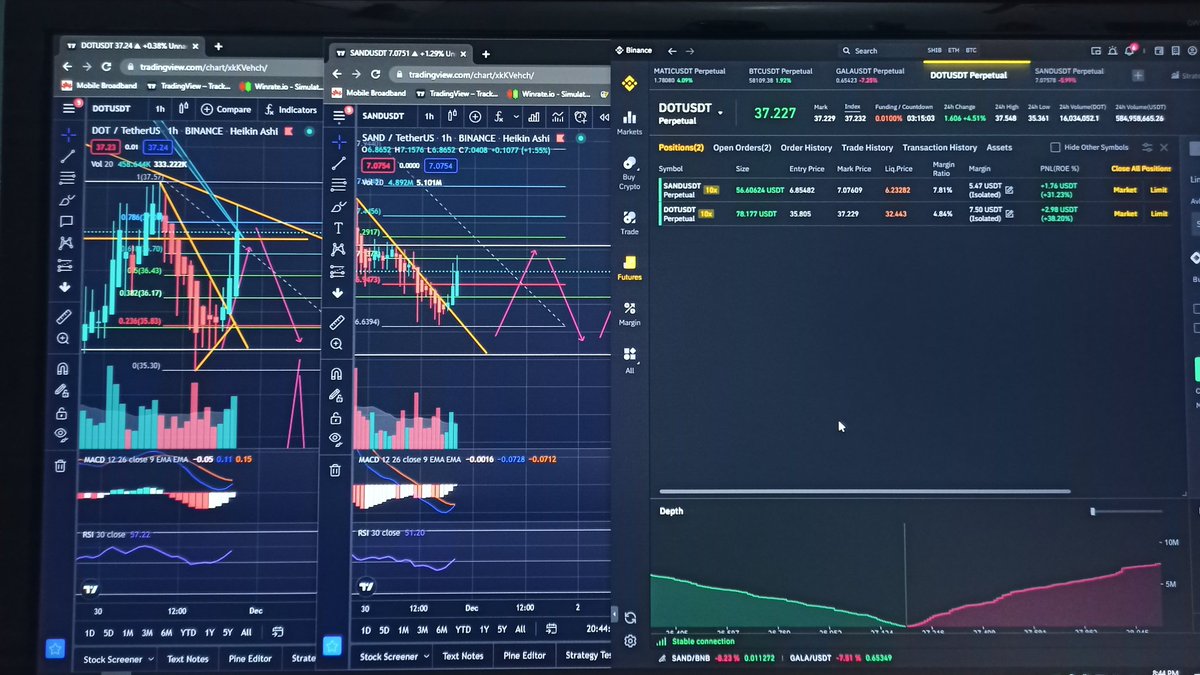Select 1D range in DOT chart

point(90,632)
